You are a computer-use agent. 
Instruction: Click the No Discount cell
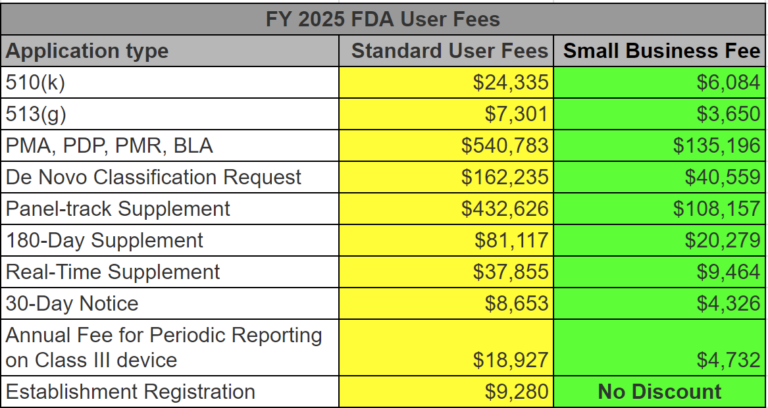click(x=659, y=391)
